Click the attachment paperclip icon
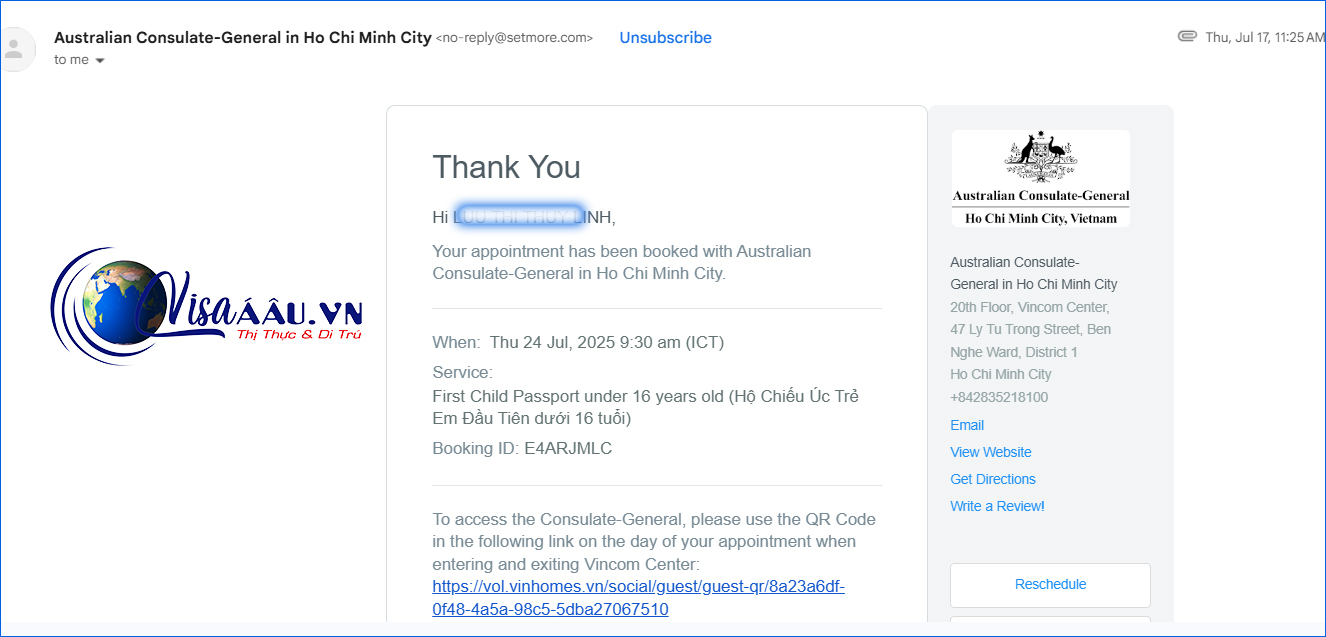Image resolution: width=1326 pixels, height=637 pixels. (x=1187, y=36)
